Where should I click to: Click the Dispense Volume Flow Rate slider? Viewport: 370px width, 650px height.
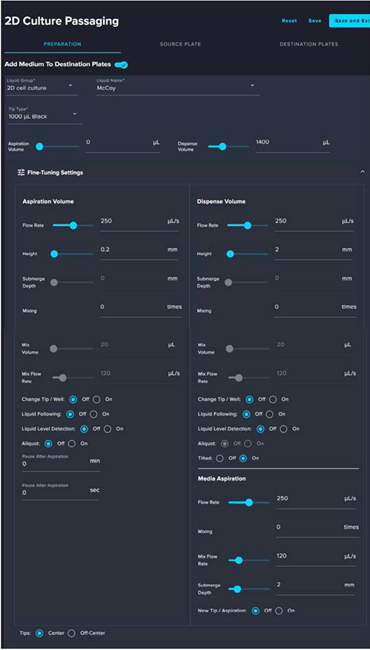click(x=248, y=226)
